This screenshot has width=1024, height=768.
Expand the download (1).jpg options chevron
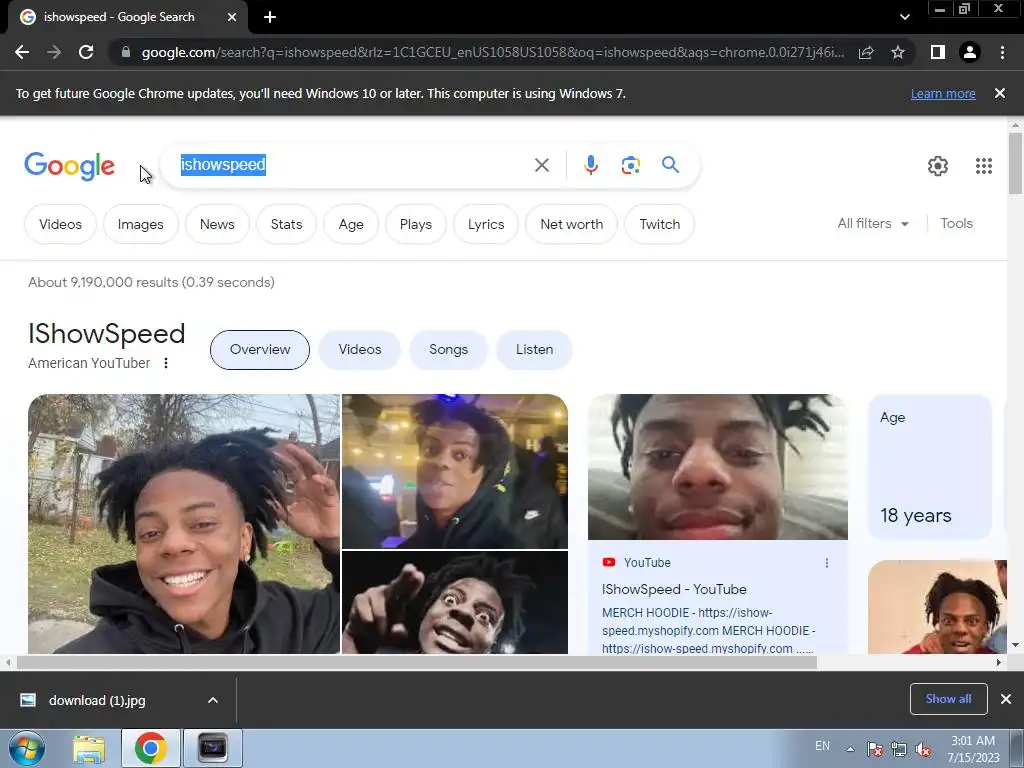[213, 700]
